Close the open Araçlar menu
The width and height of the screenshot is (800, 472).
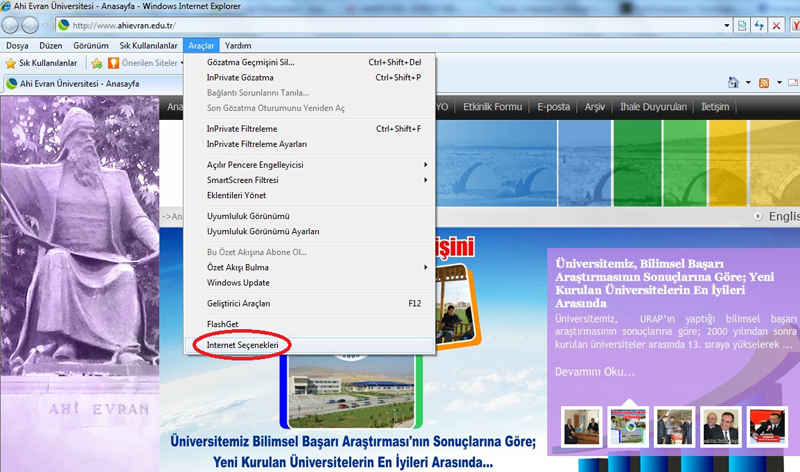[201, 45]
